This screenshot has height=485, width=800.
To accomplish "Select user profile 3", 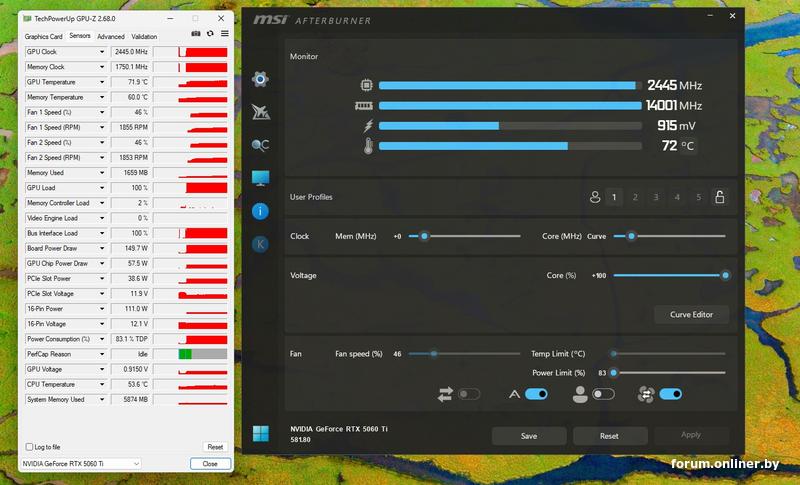I will [x=656, y=197].
